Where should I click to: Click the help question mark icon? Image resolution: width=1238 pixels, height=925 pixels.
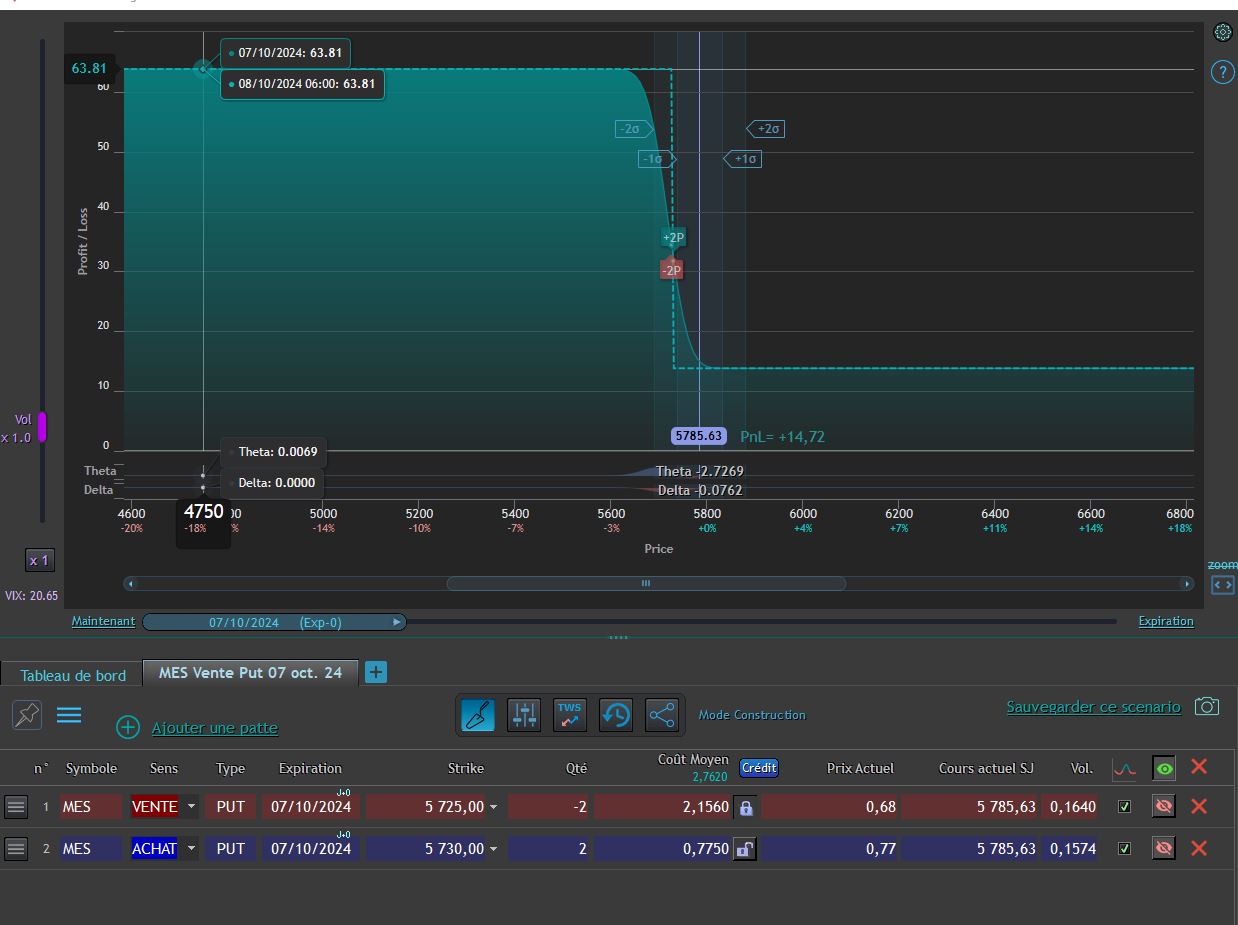pyautogui.click(x=1222, y=73)
